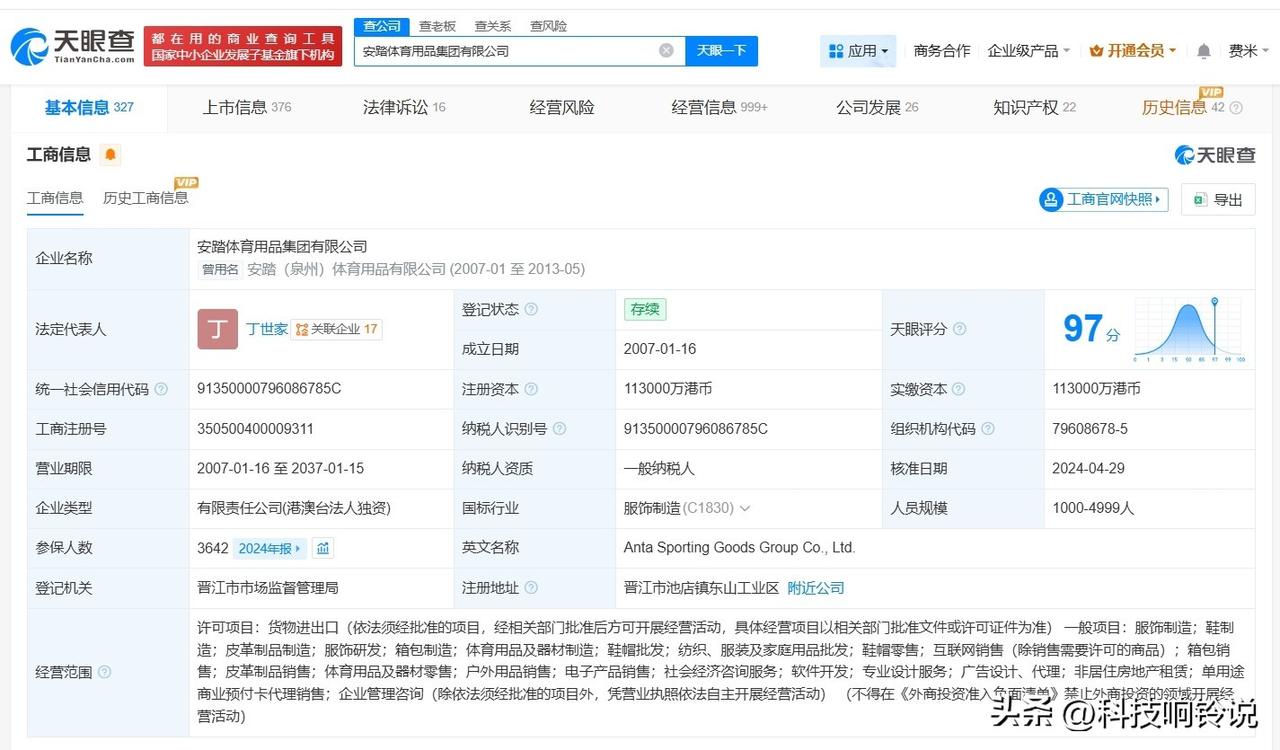Click the help question mark beside 注册资本
This screenshot has height=750, width=1280.
click(x=529, y=389)
